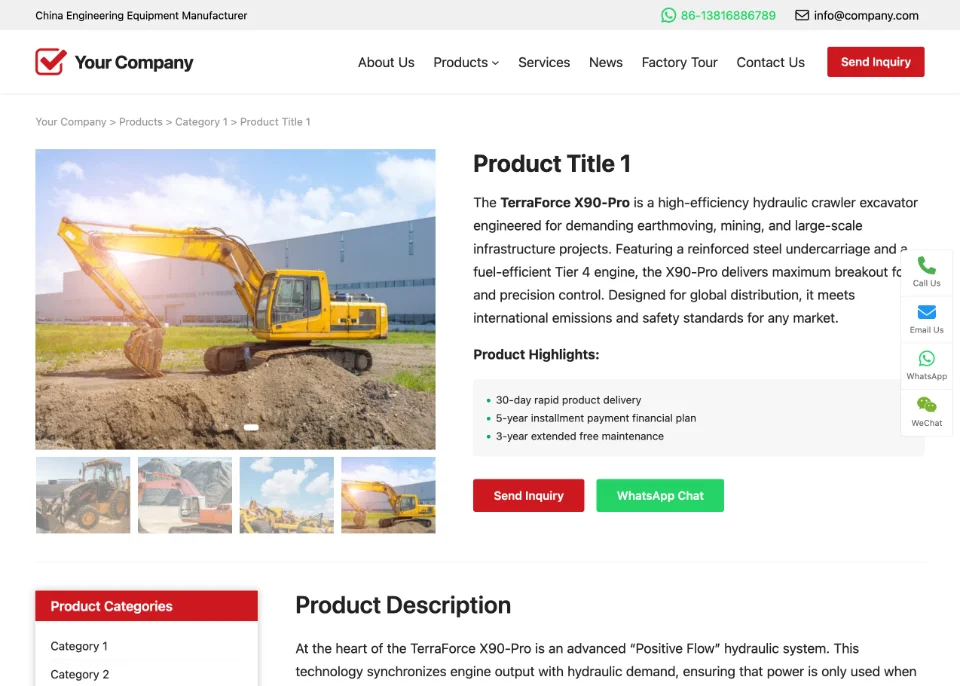Expand the Products dropdown chevron
The width and height of the screenshot is (960, 686).
495,63
